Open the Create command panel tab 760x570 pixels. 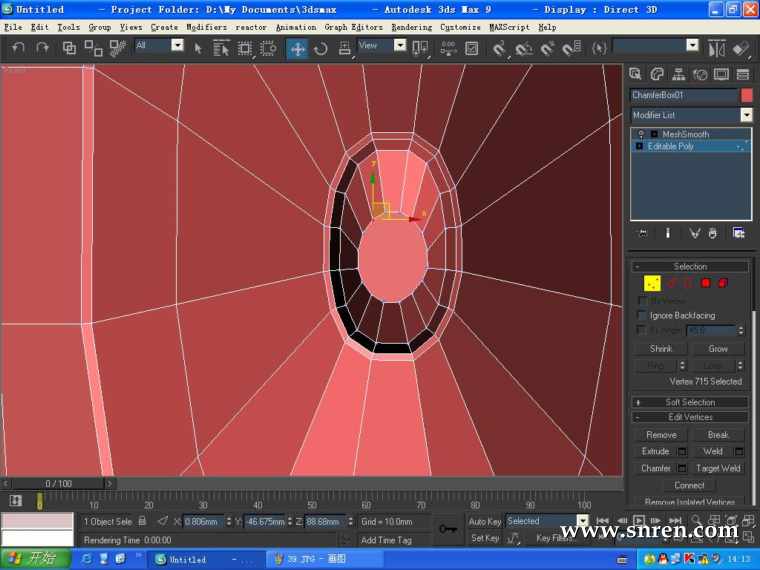click(636, 74)
